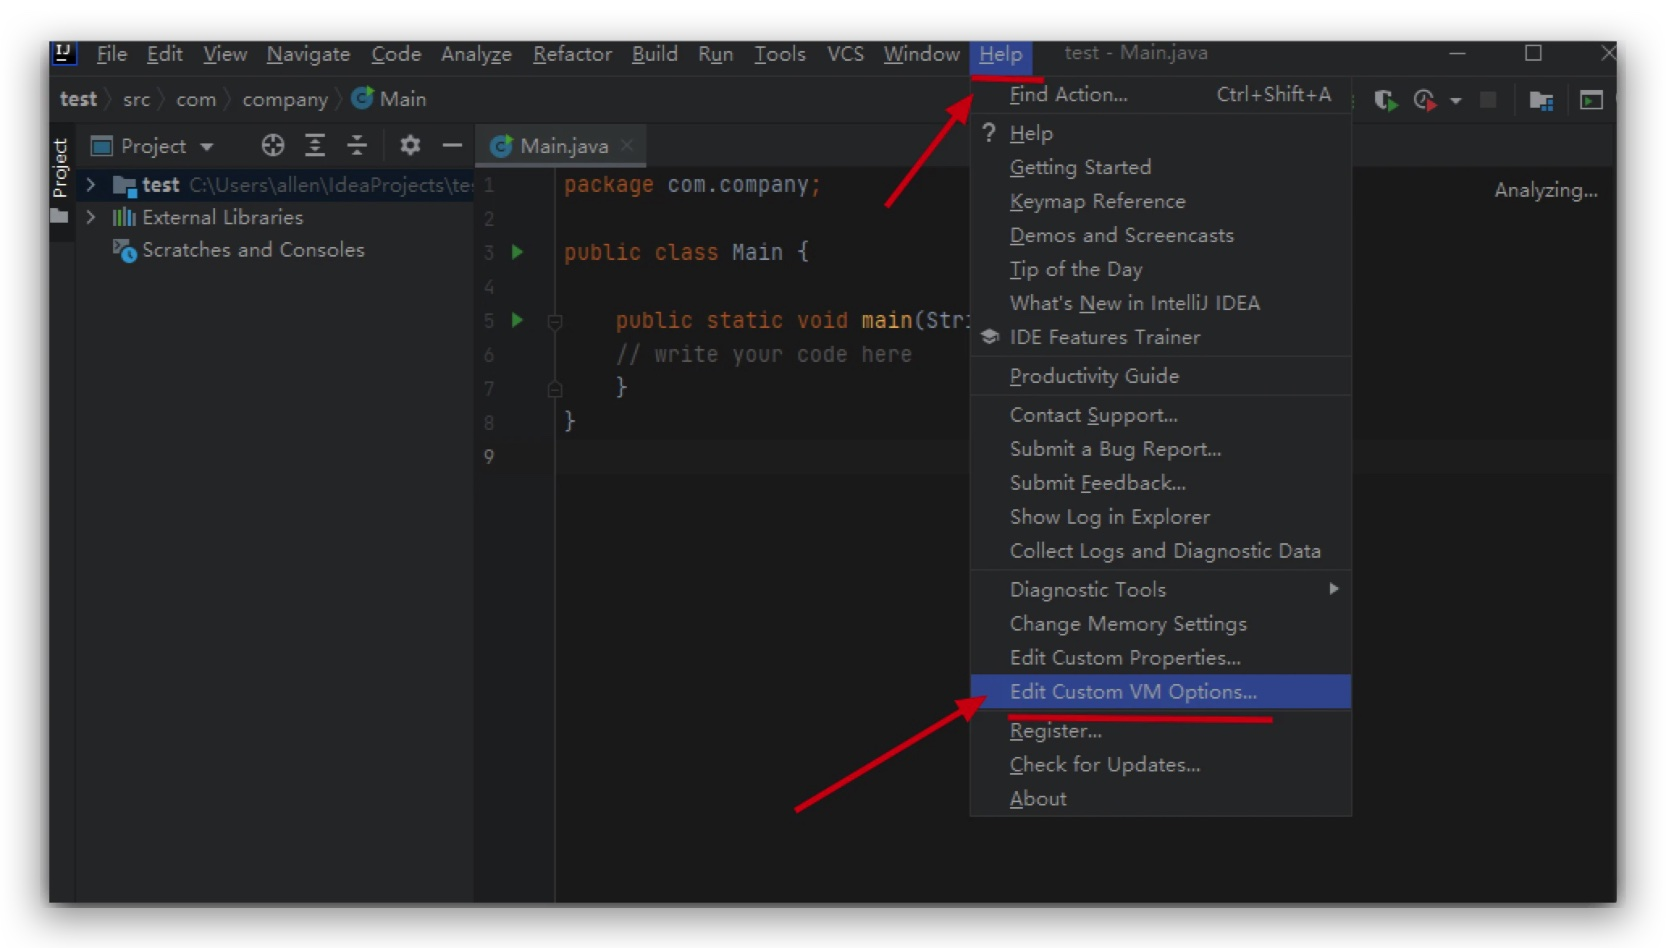Open the Tools menu
Screen dimensions: 1666x948
click(779, 55)
